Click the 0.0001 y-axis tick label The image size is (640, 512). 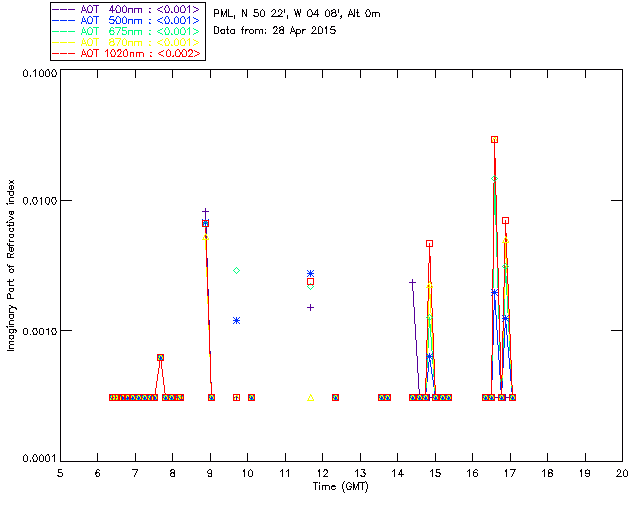tap(40, 459)
